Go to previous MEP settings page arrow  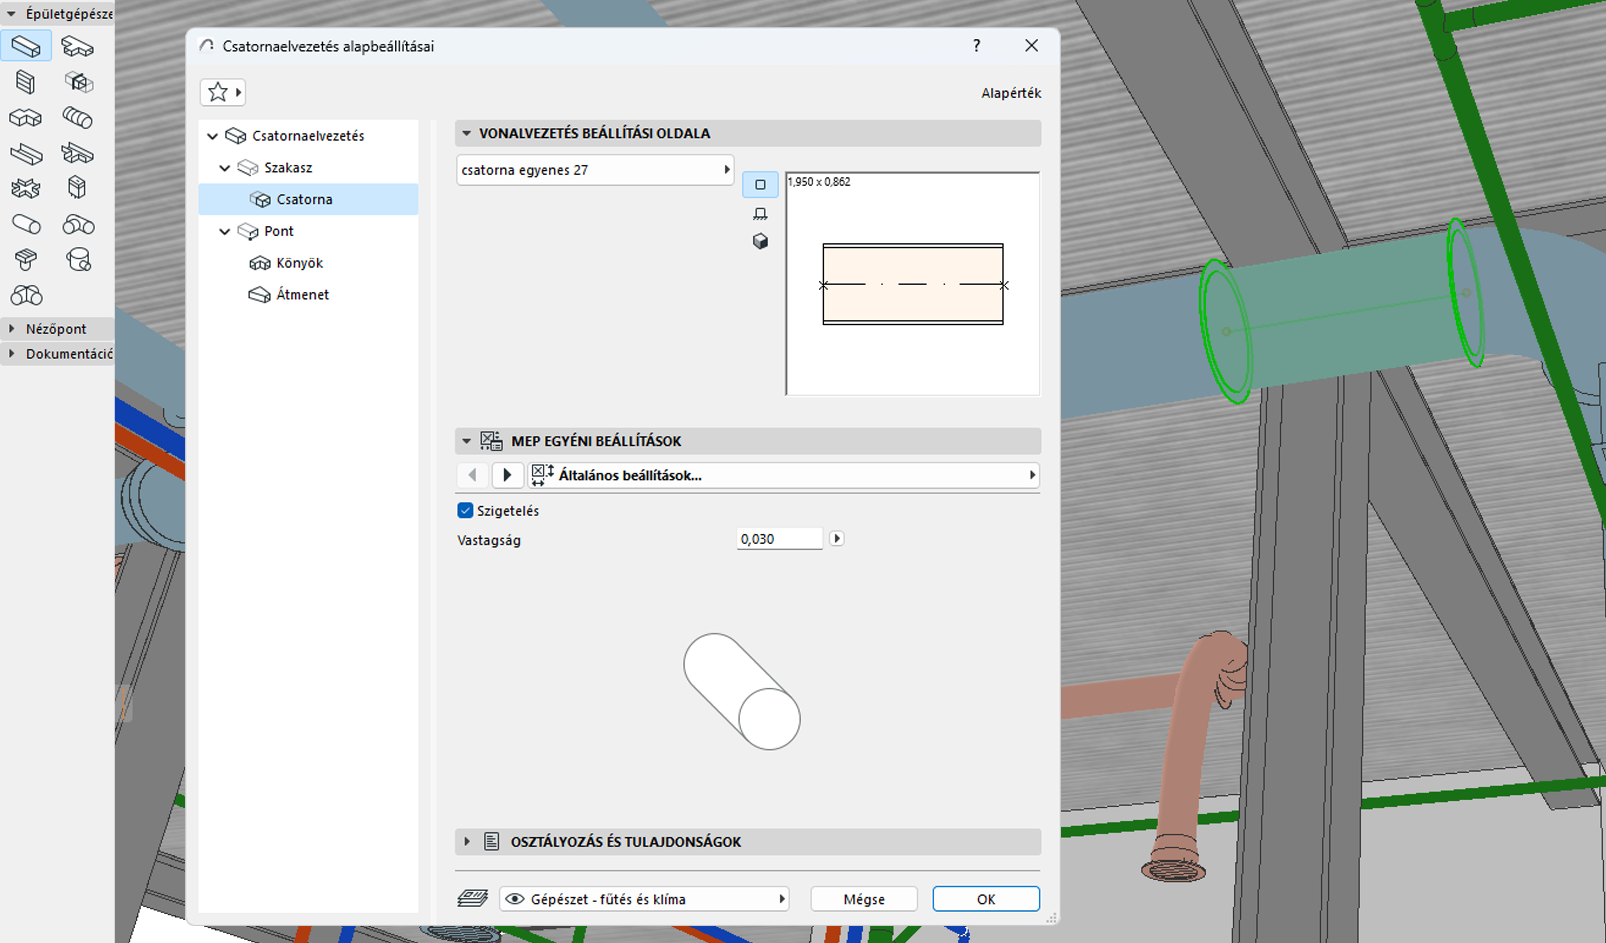point(473,475)
